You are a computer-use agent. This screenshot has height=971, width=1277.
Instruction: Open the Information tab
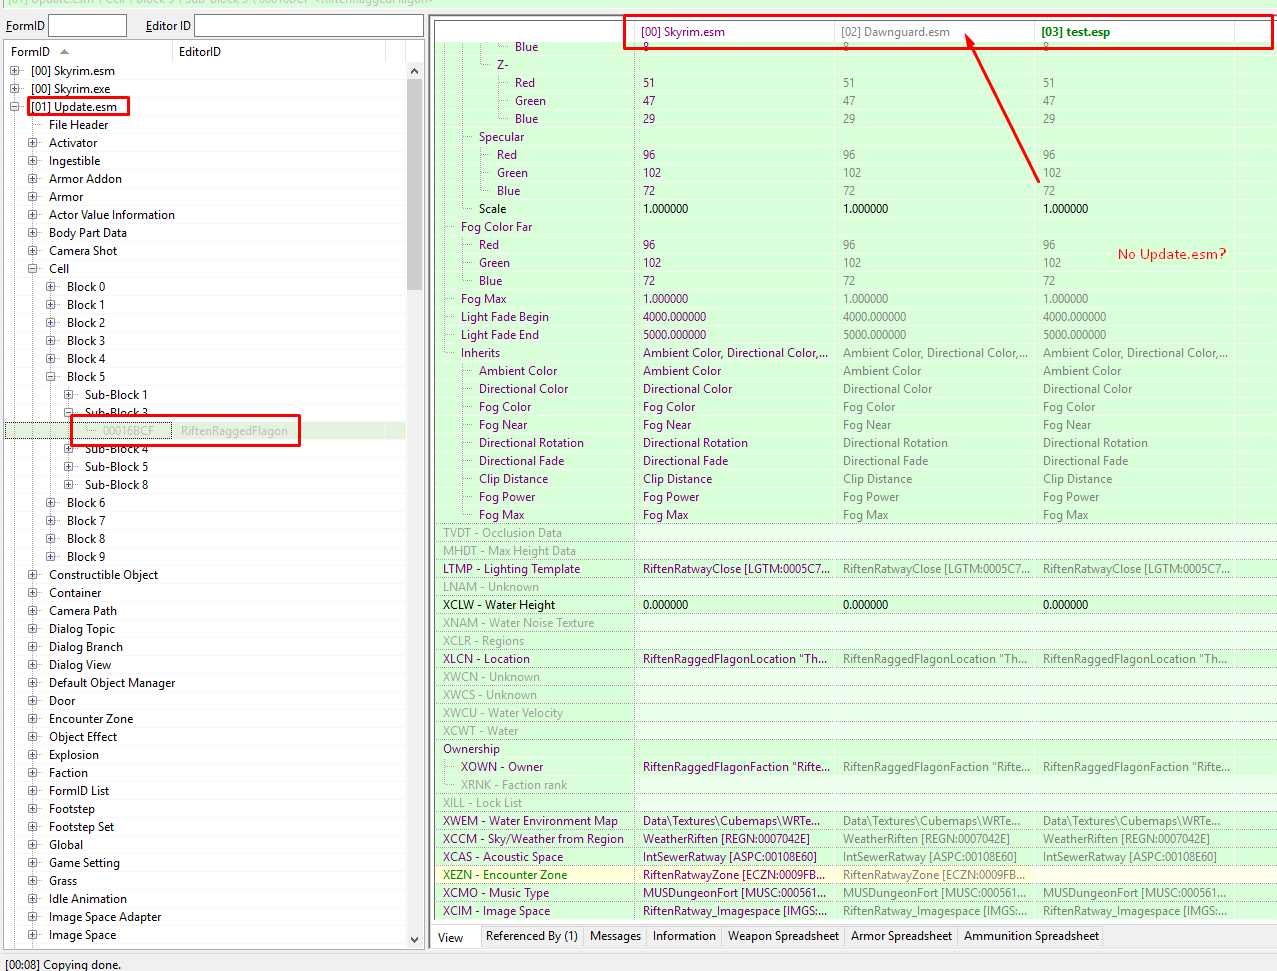pyautogui.click(x=684, y=936)
